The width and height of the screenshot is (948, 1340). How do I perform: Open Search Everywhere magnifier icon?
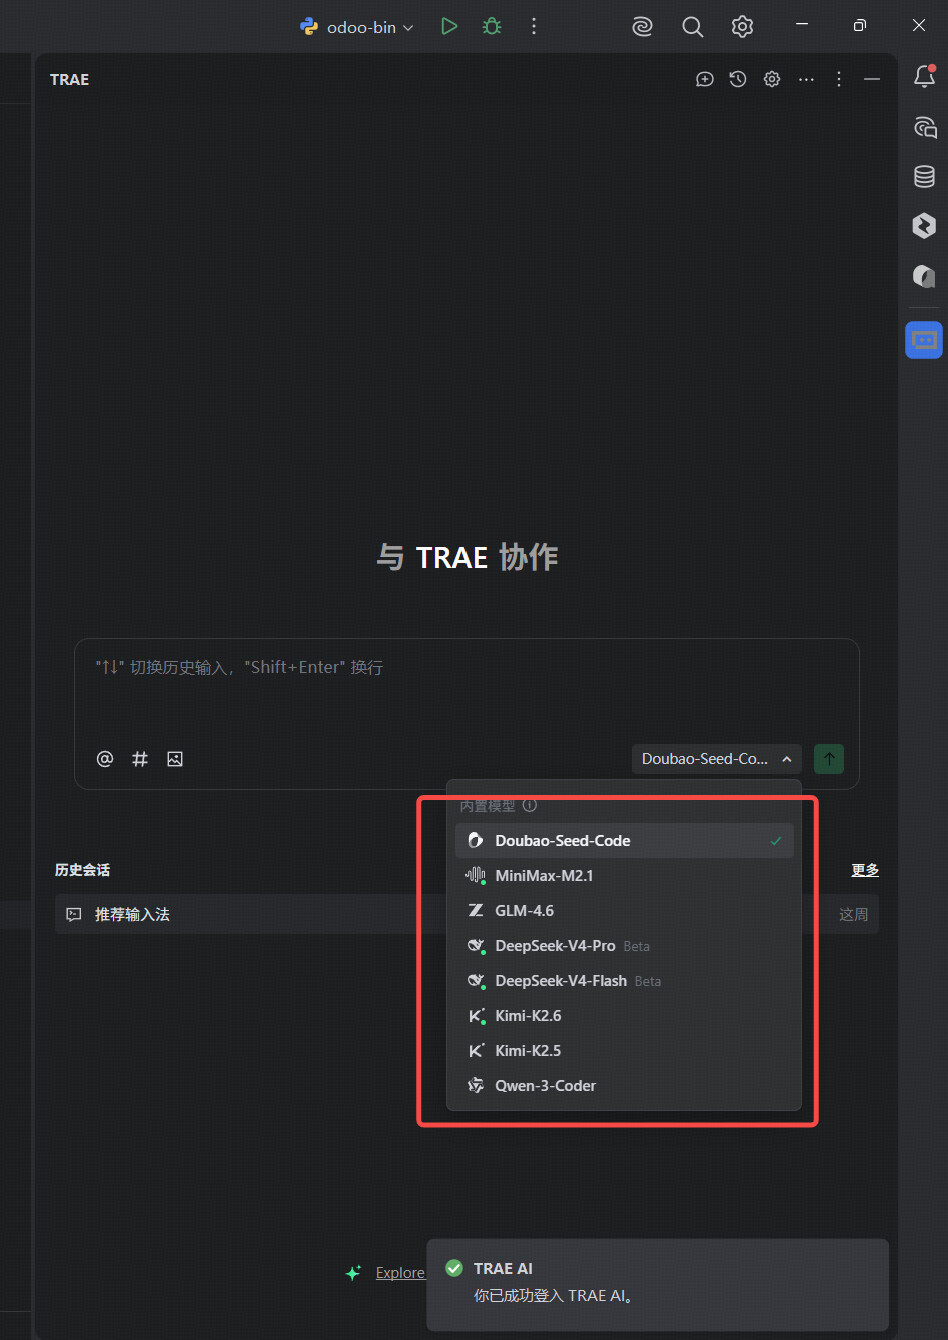pyautogui.click(x=692, y=27)
